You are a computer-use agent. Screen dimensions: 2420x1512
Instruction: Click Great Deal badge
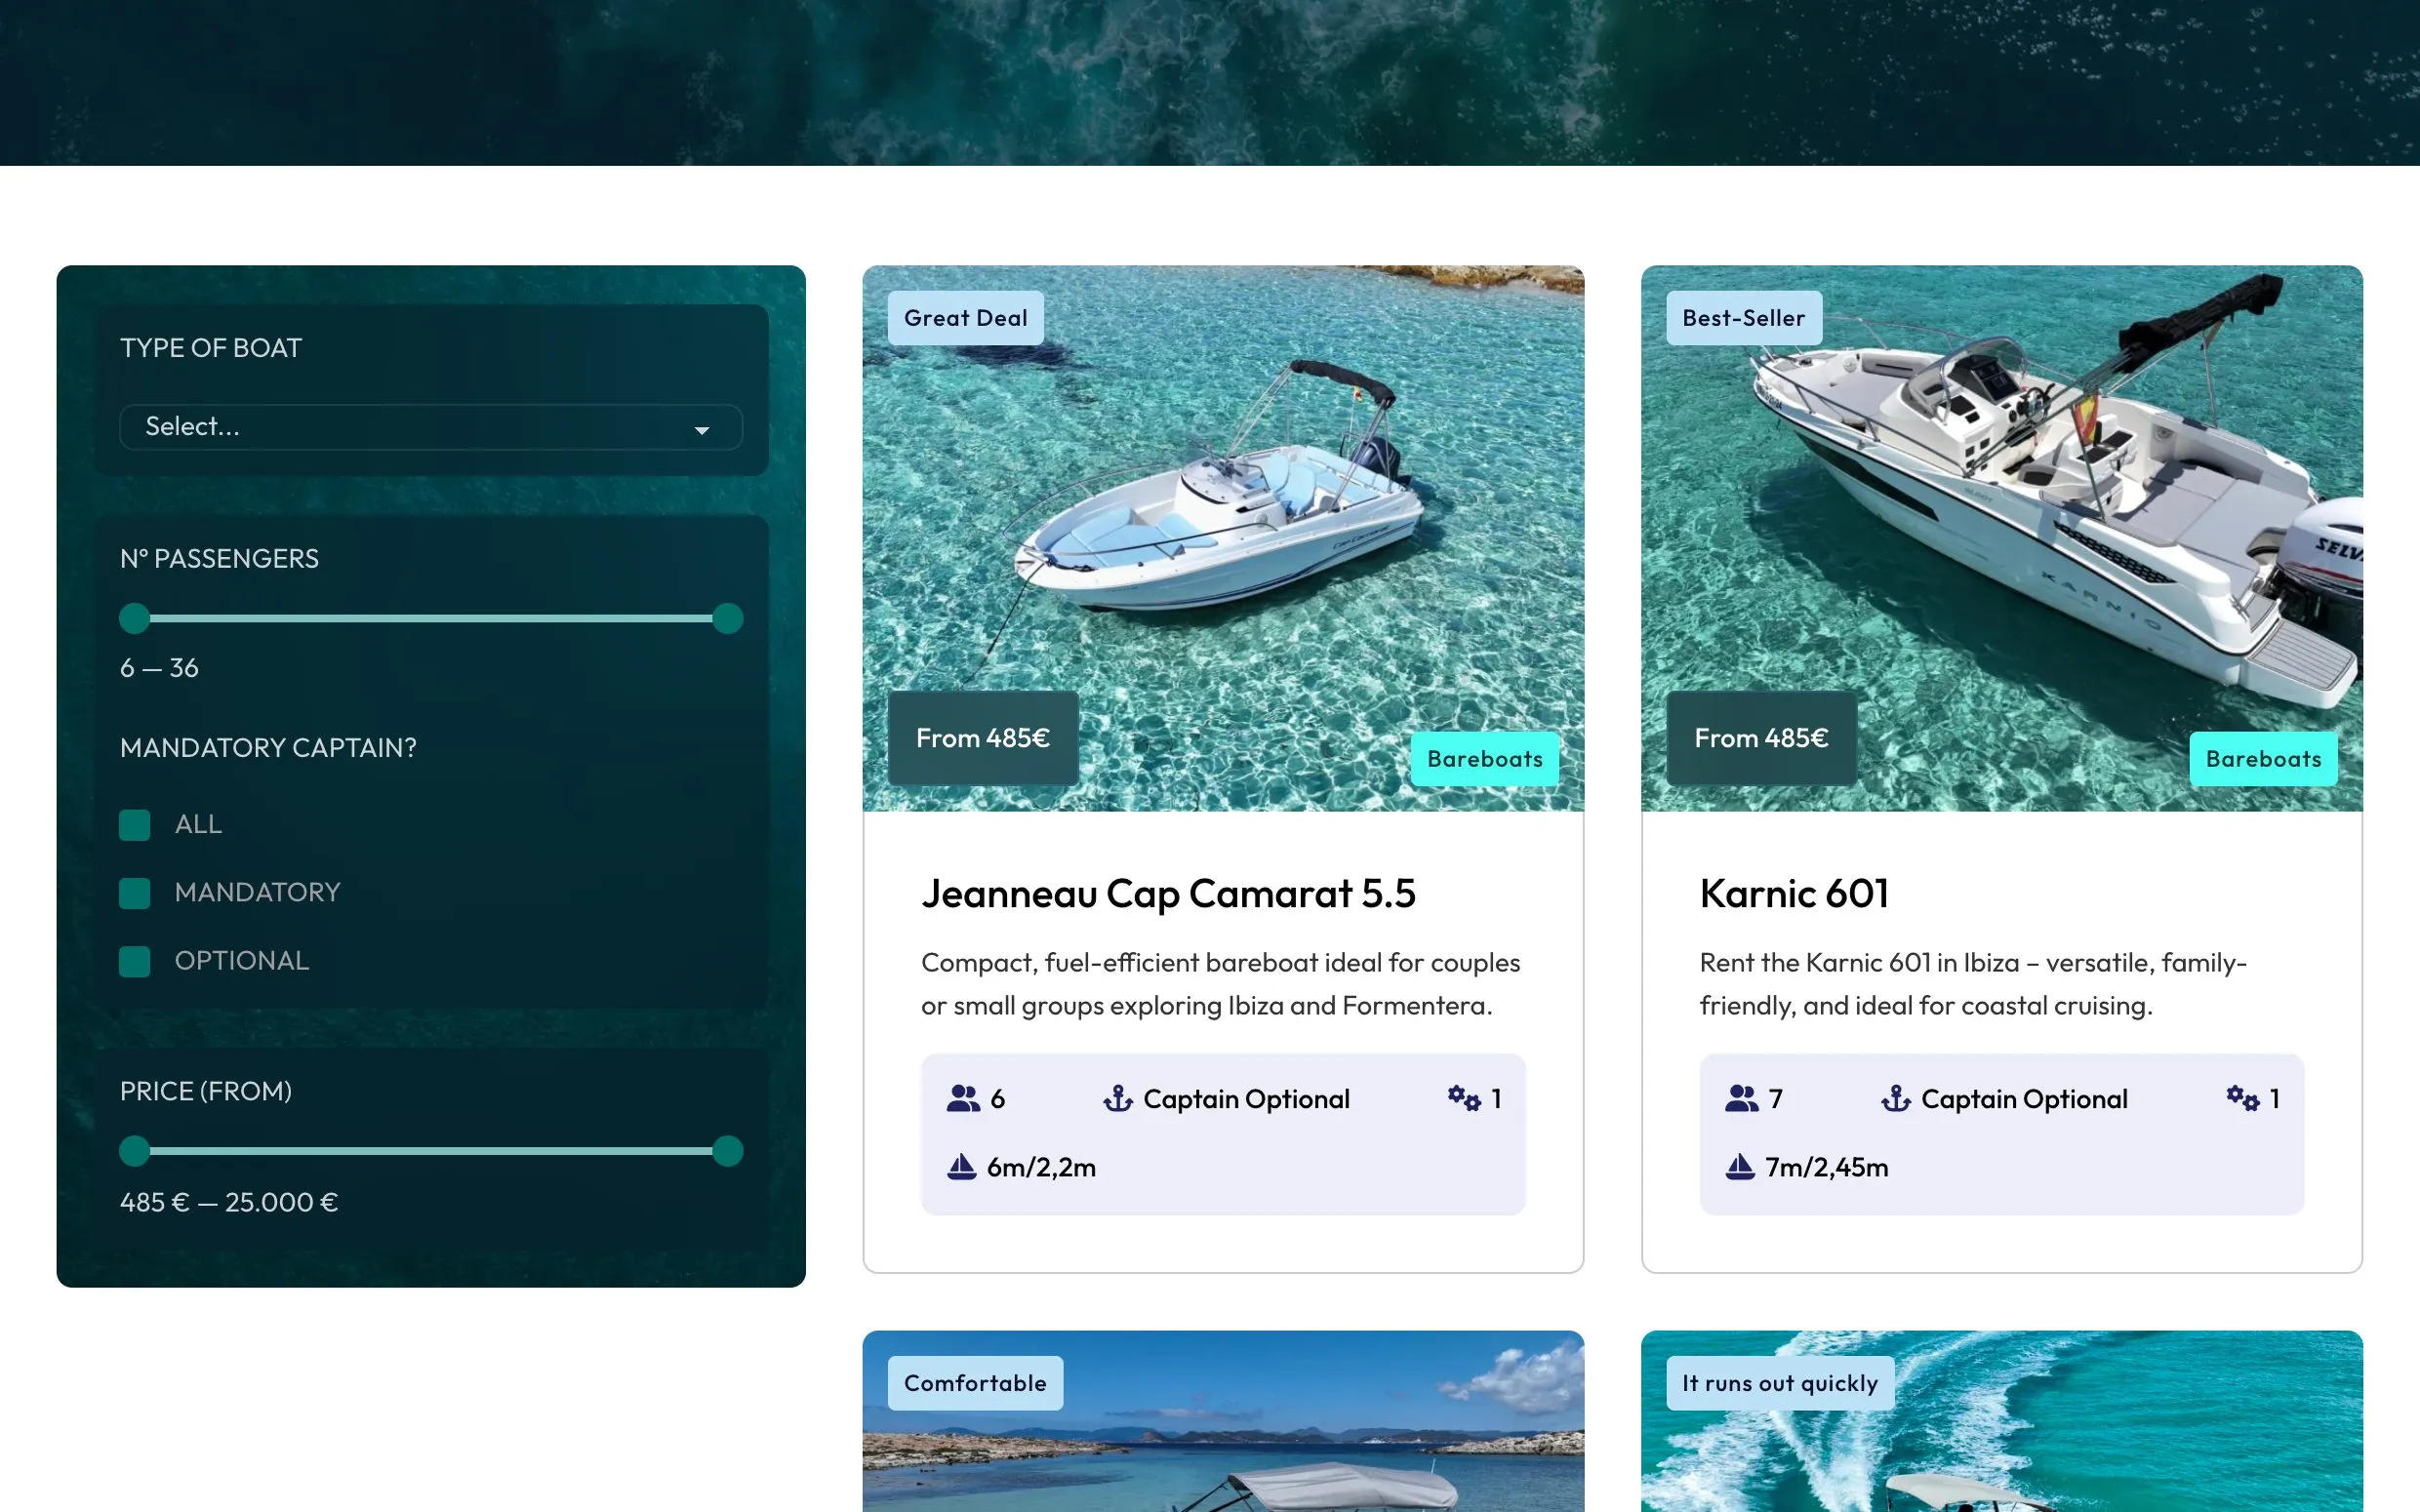(x=965, y=318)
